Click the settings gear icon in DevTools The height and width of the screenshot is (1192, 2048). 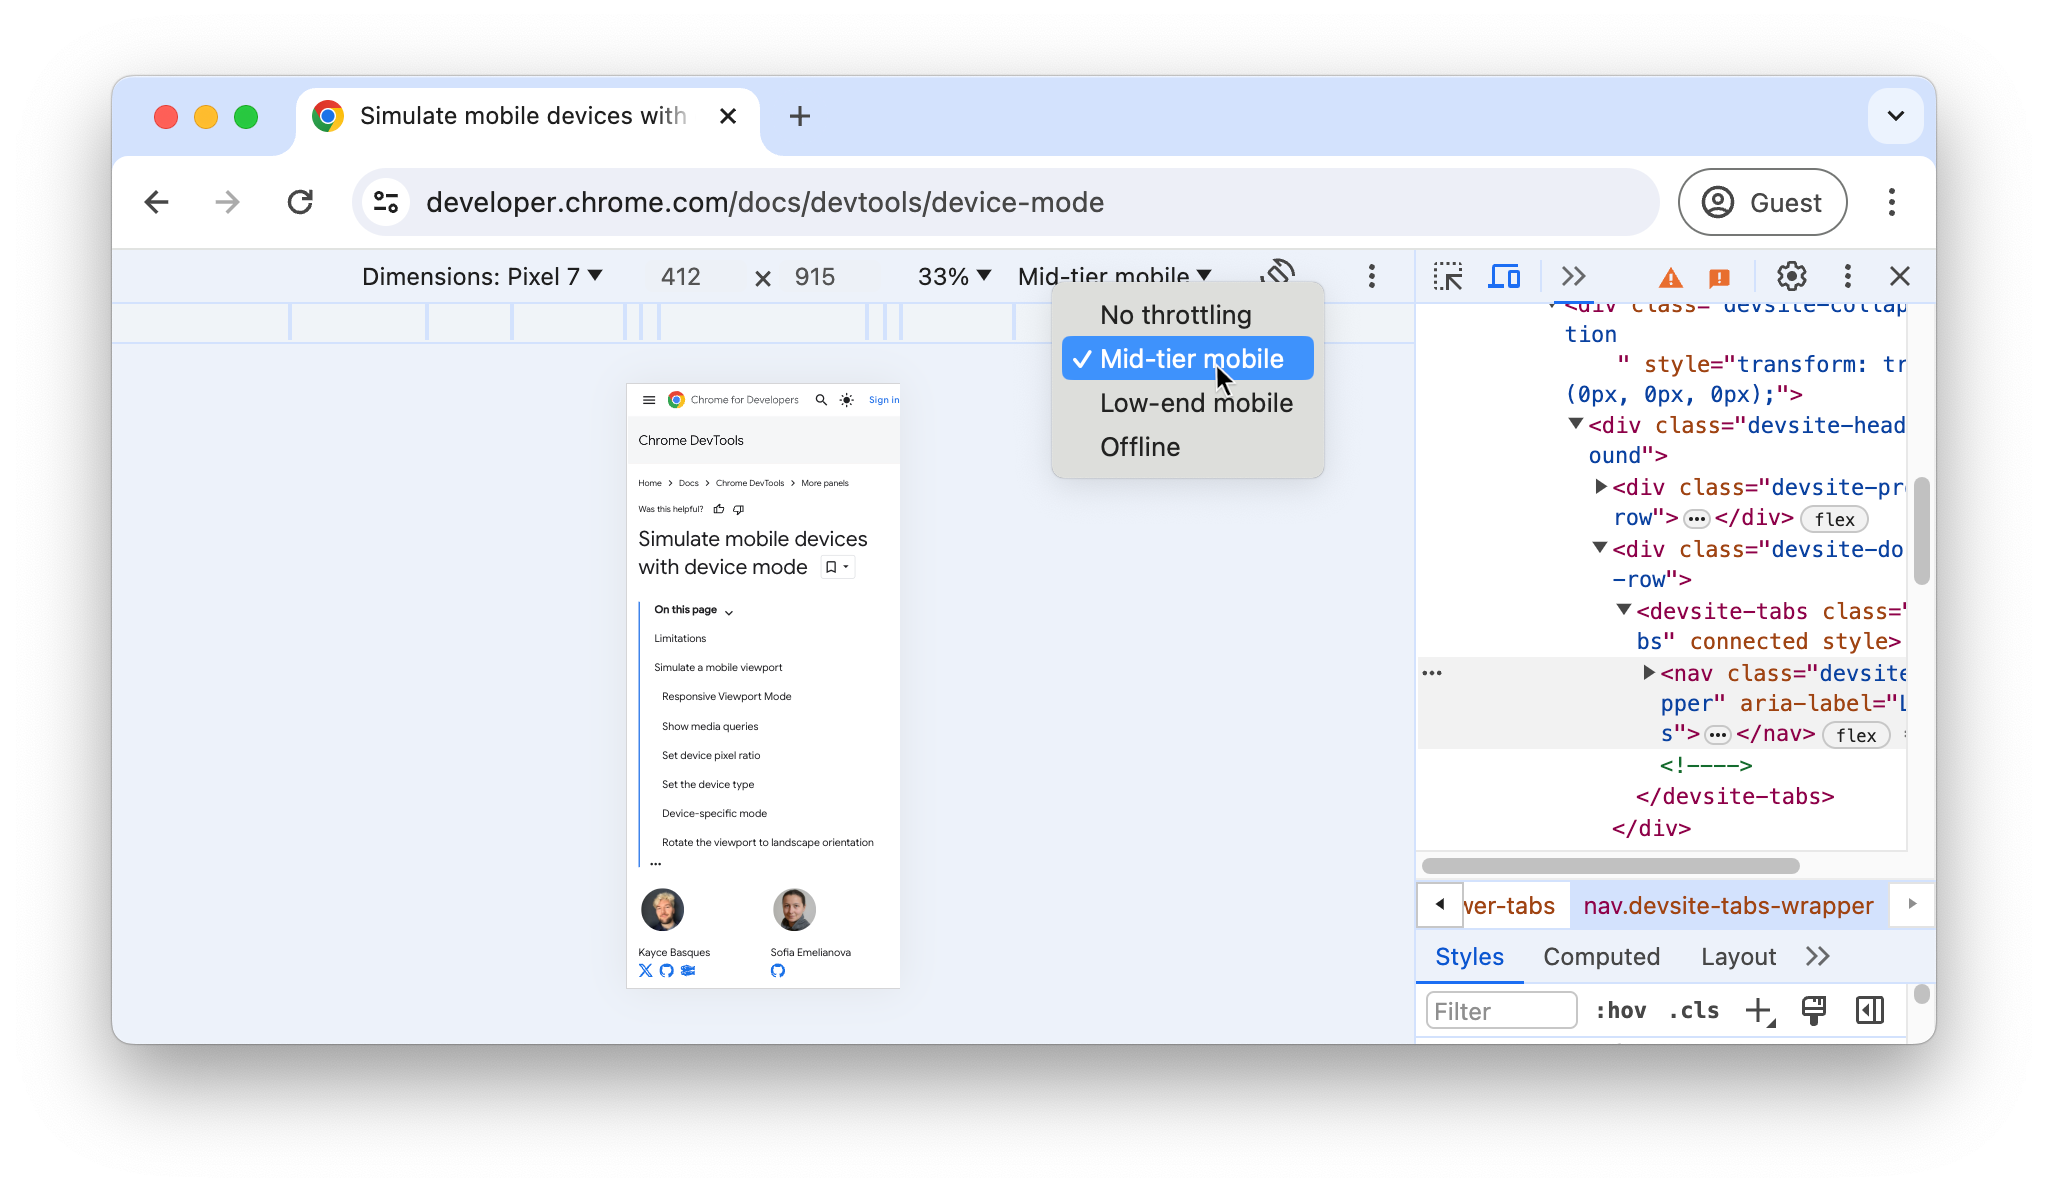click(x=1790, y=275)
